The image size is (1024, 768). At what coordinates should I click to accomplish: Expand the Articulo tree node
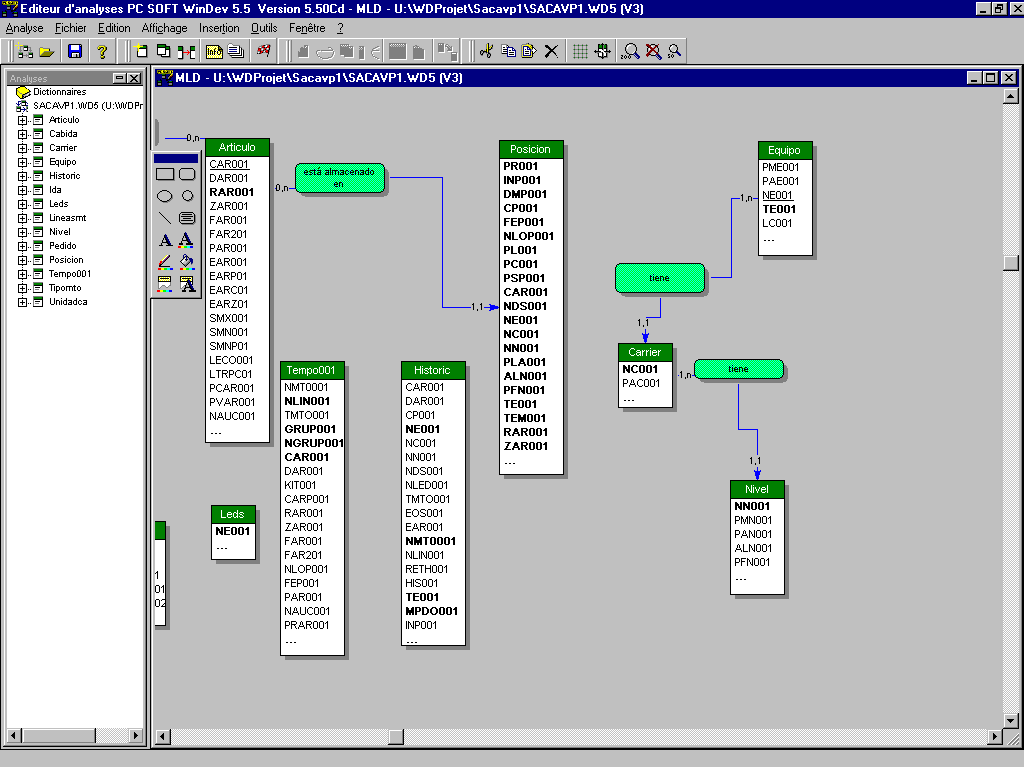pos(22,120)
